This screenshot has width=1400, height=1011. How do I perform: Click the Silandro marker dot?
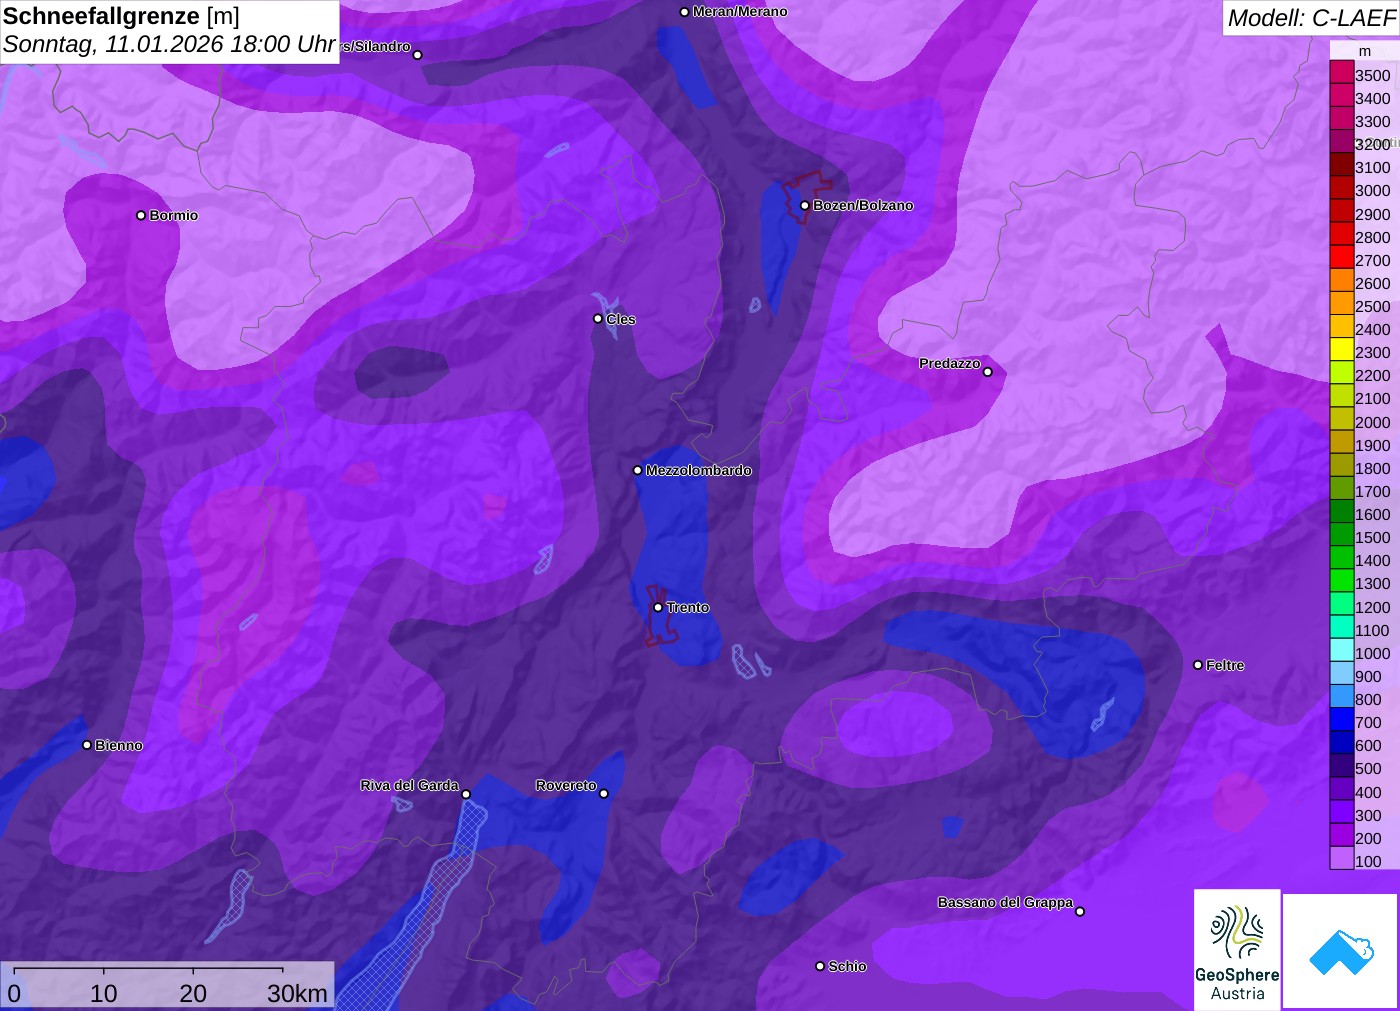(418, 55)
